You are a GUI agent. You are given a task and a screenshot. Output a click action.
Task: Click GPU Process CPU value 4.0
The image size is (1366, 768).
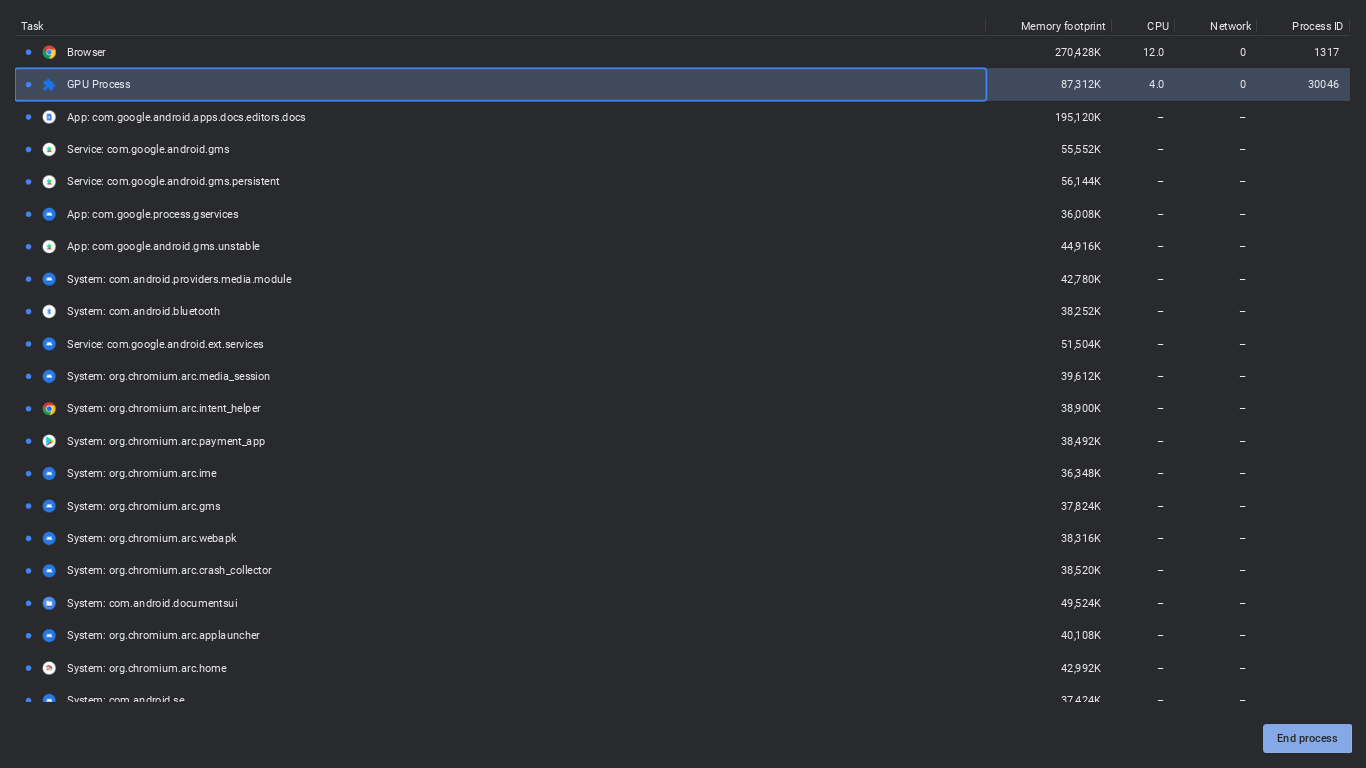(1156, 85)
